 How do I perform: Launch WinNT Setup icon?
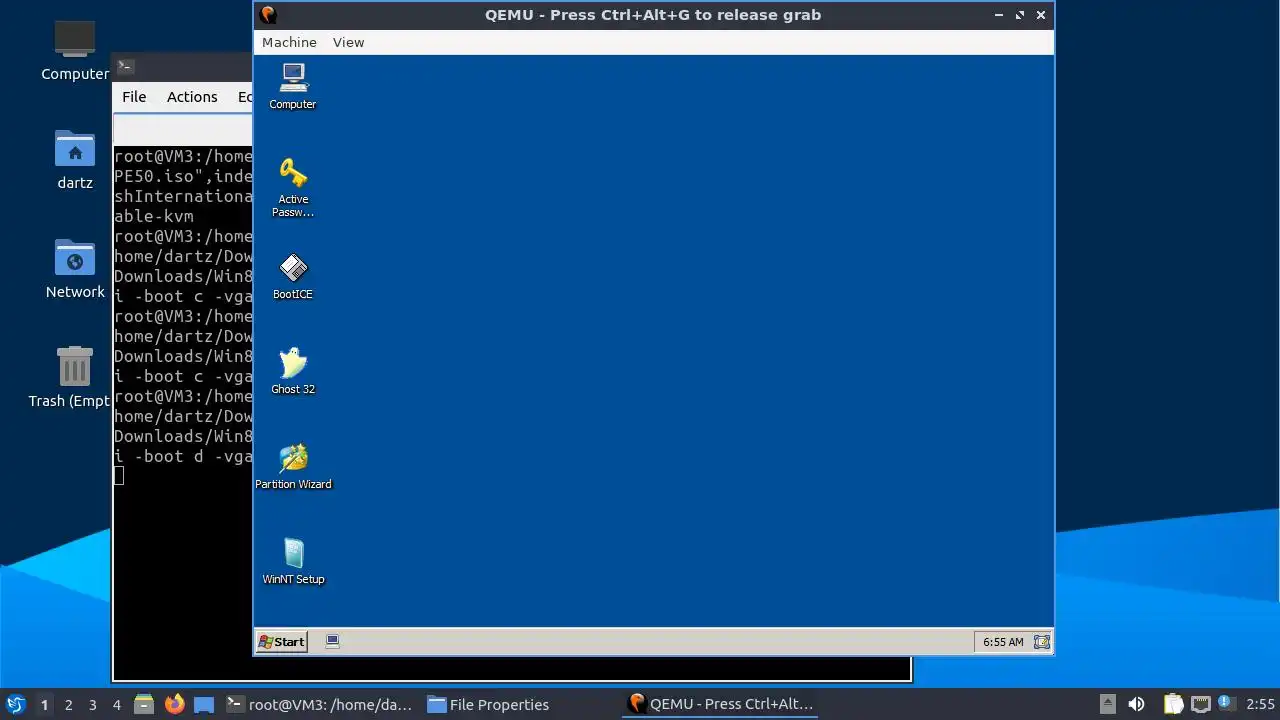(x=293, y=561)
